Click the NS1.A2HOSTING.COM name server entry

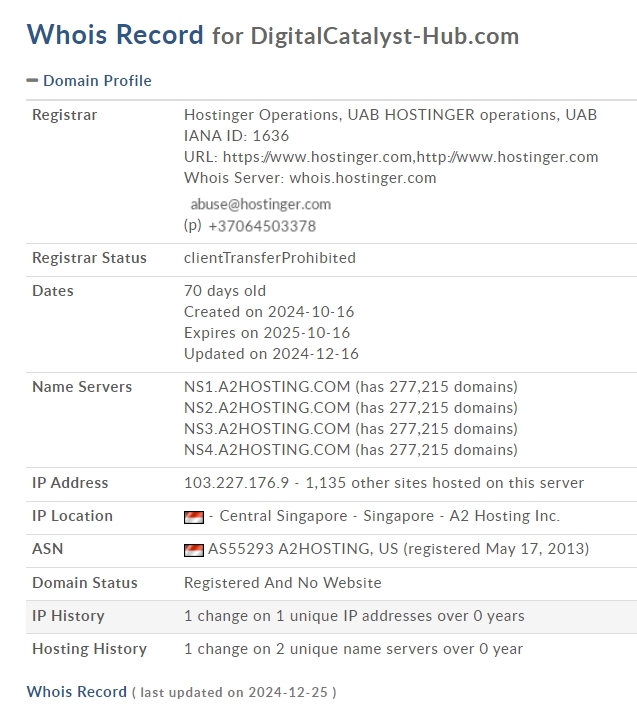351,387
